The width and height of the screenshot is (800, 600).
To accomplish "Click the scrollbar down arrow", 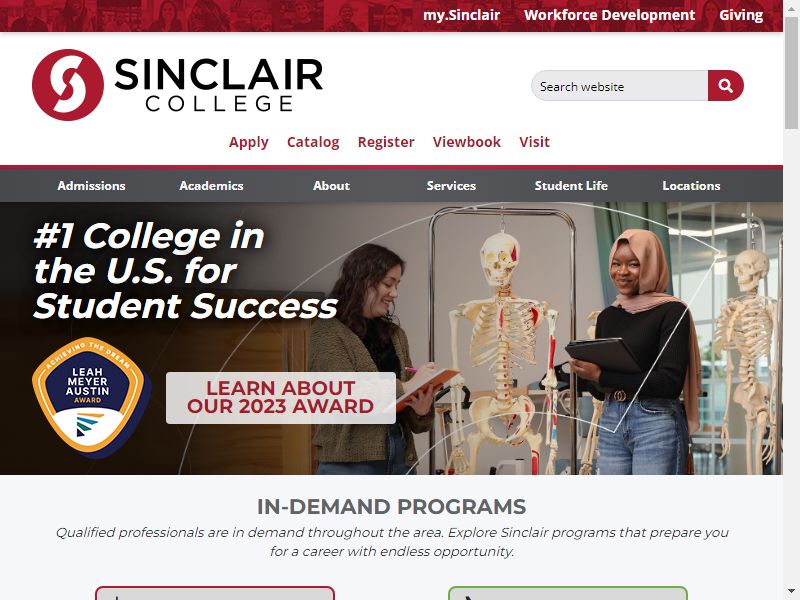I will 791,592.
